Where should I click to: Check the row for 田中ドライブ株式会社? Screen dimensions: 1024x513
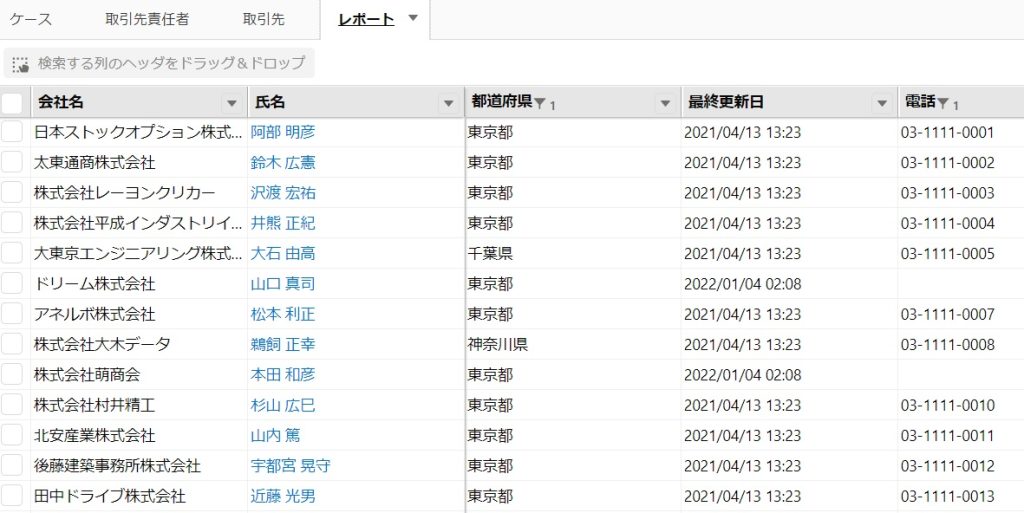[x=12, y=496]
